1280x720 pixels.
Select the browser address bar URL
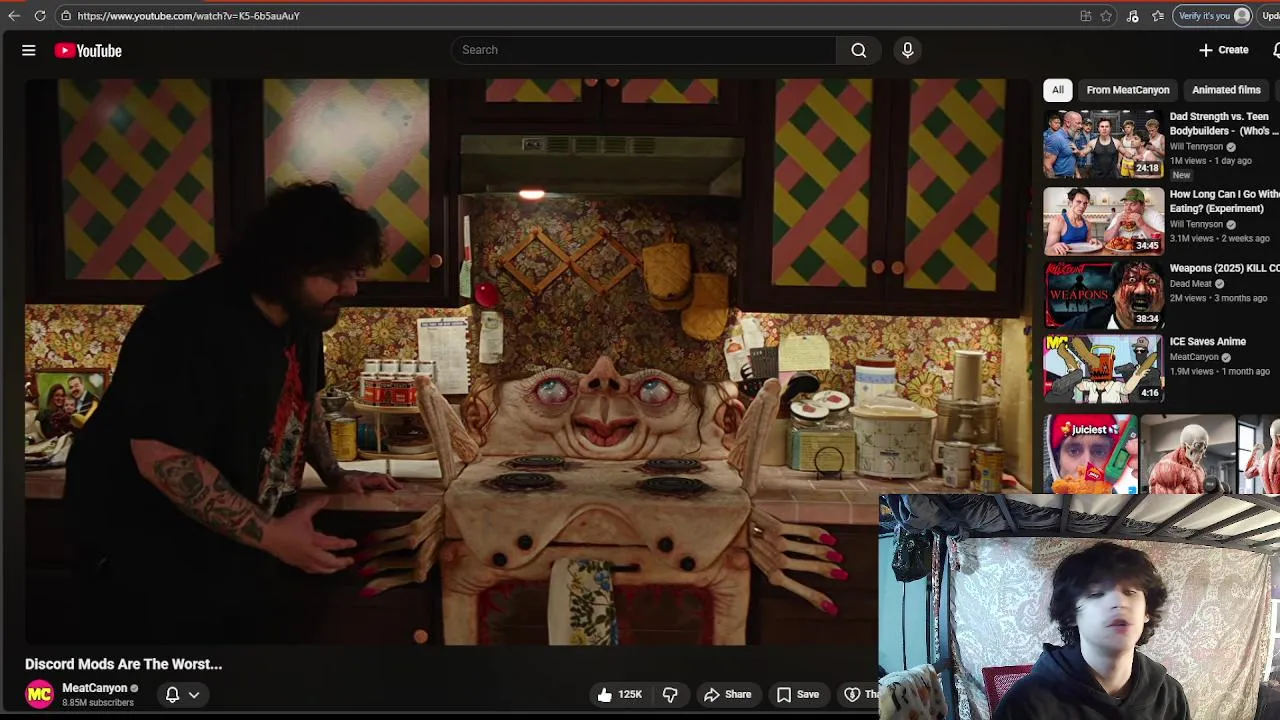click(x=188, y=16)
